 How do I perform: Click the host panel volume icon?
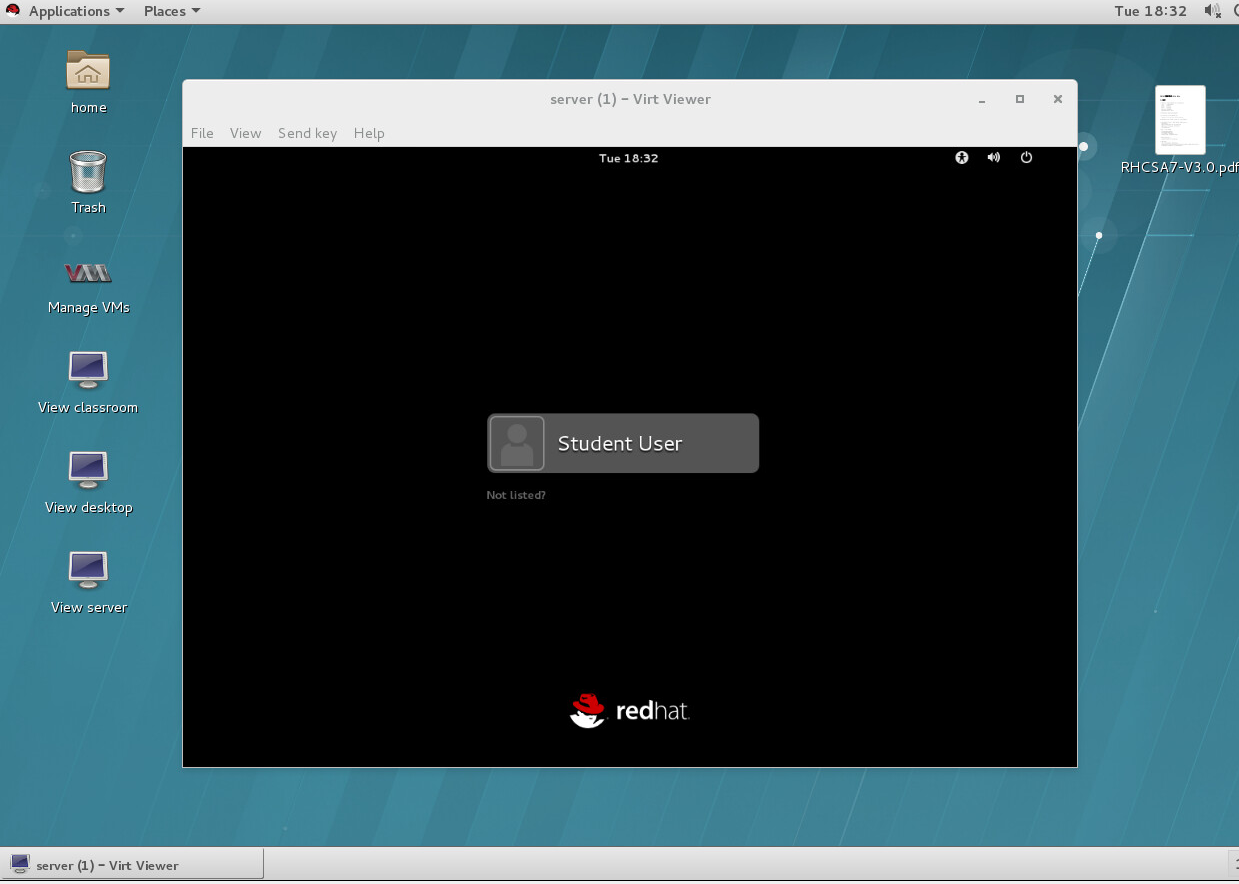(x=1212, y=11)
